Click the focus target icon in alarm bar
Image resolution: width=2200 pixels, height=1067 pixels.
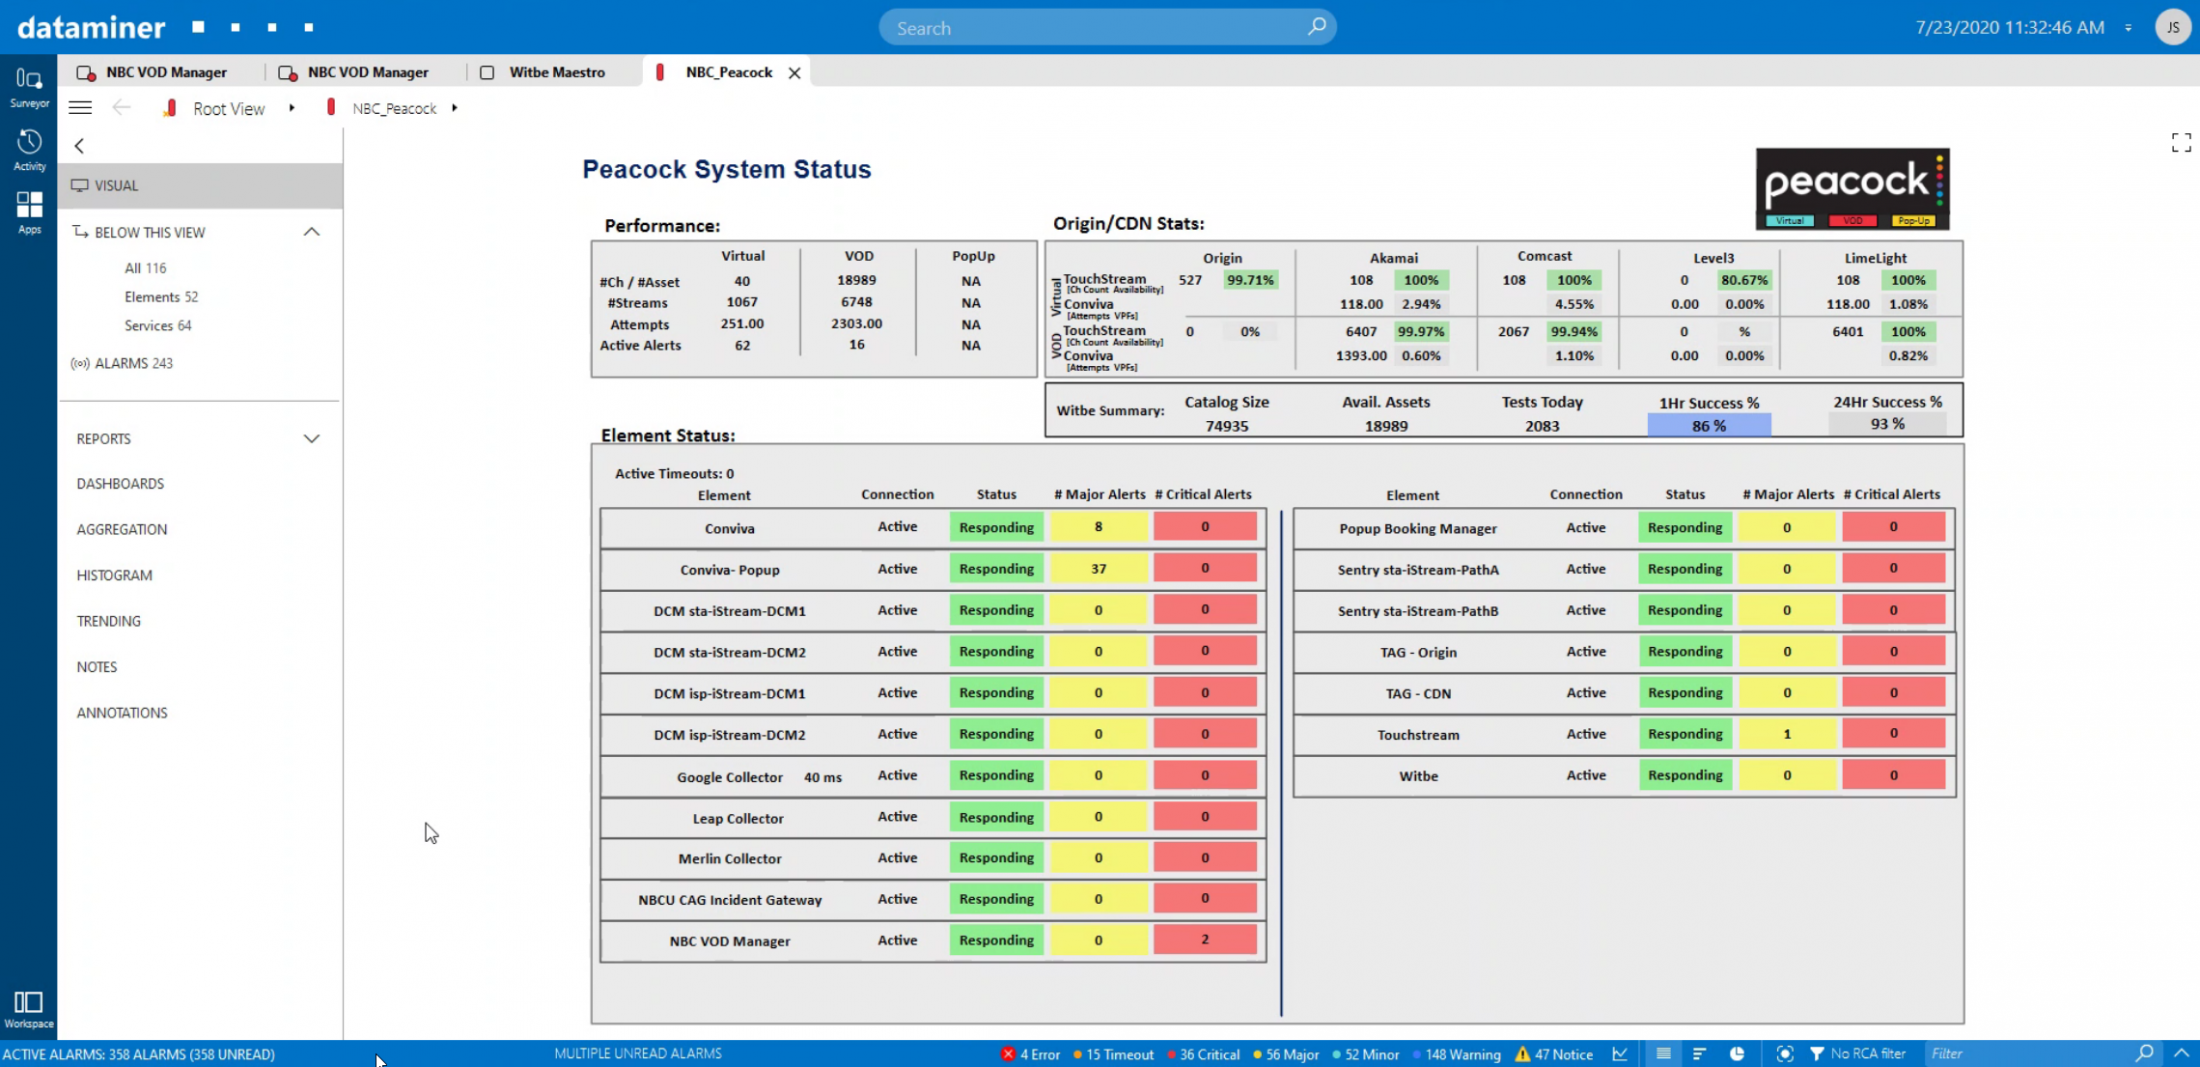point(1785,1054)
